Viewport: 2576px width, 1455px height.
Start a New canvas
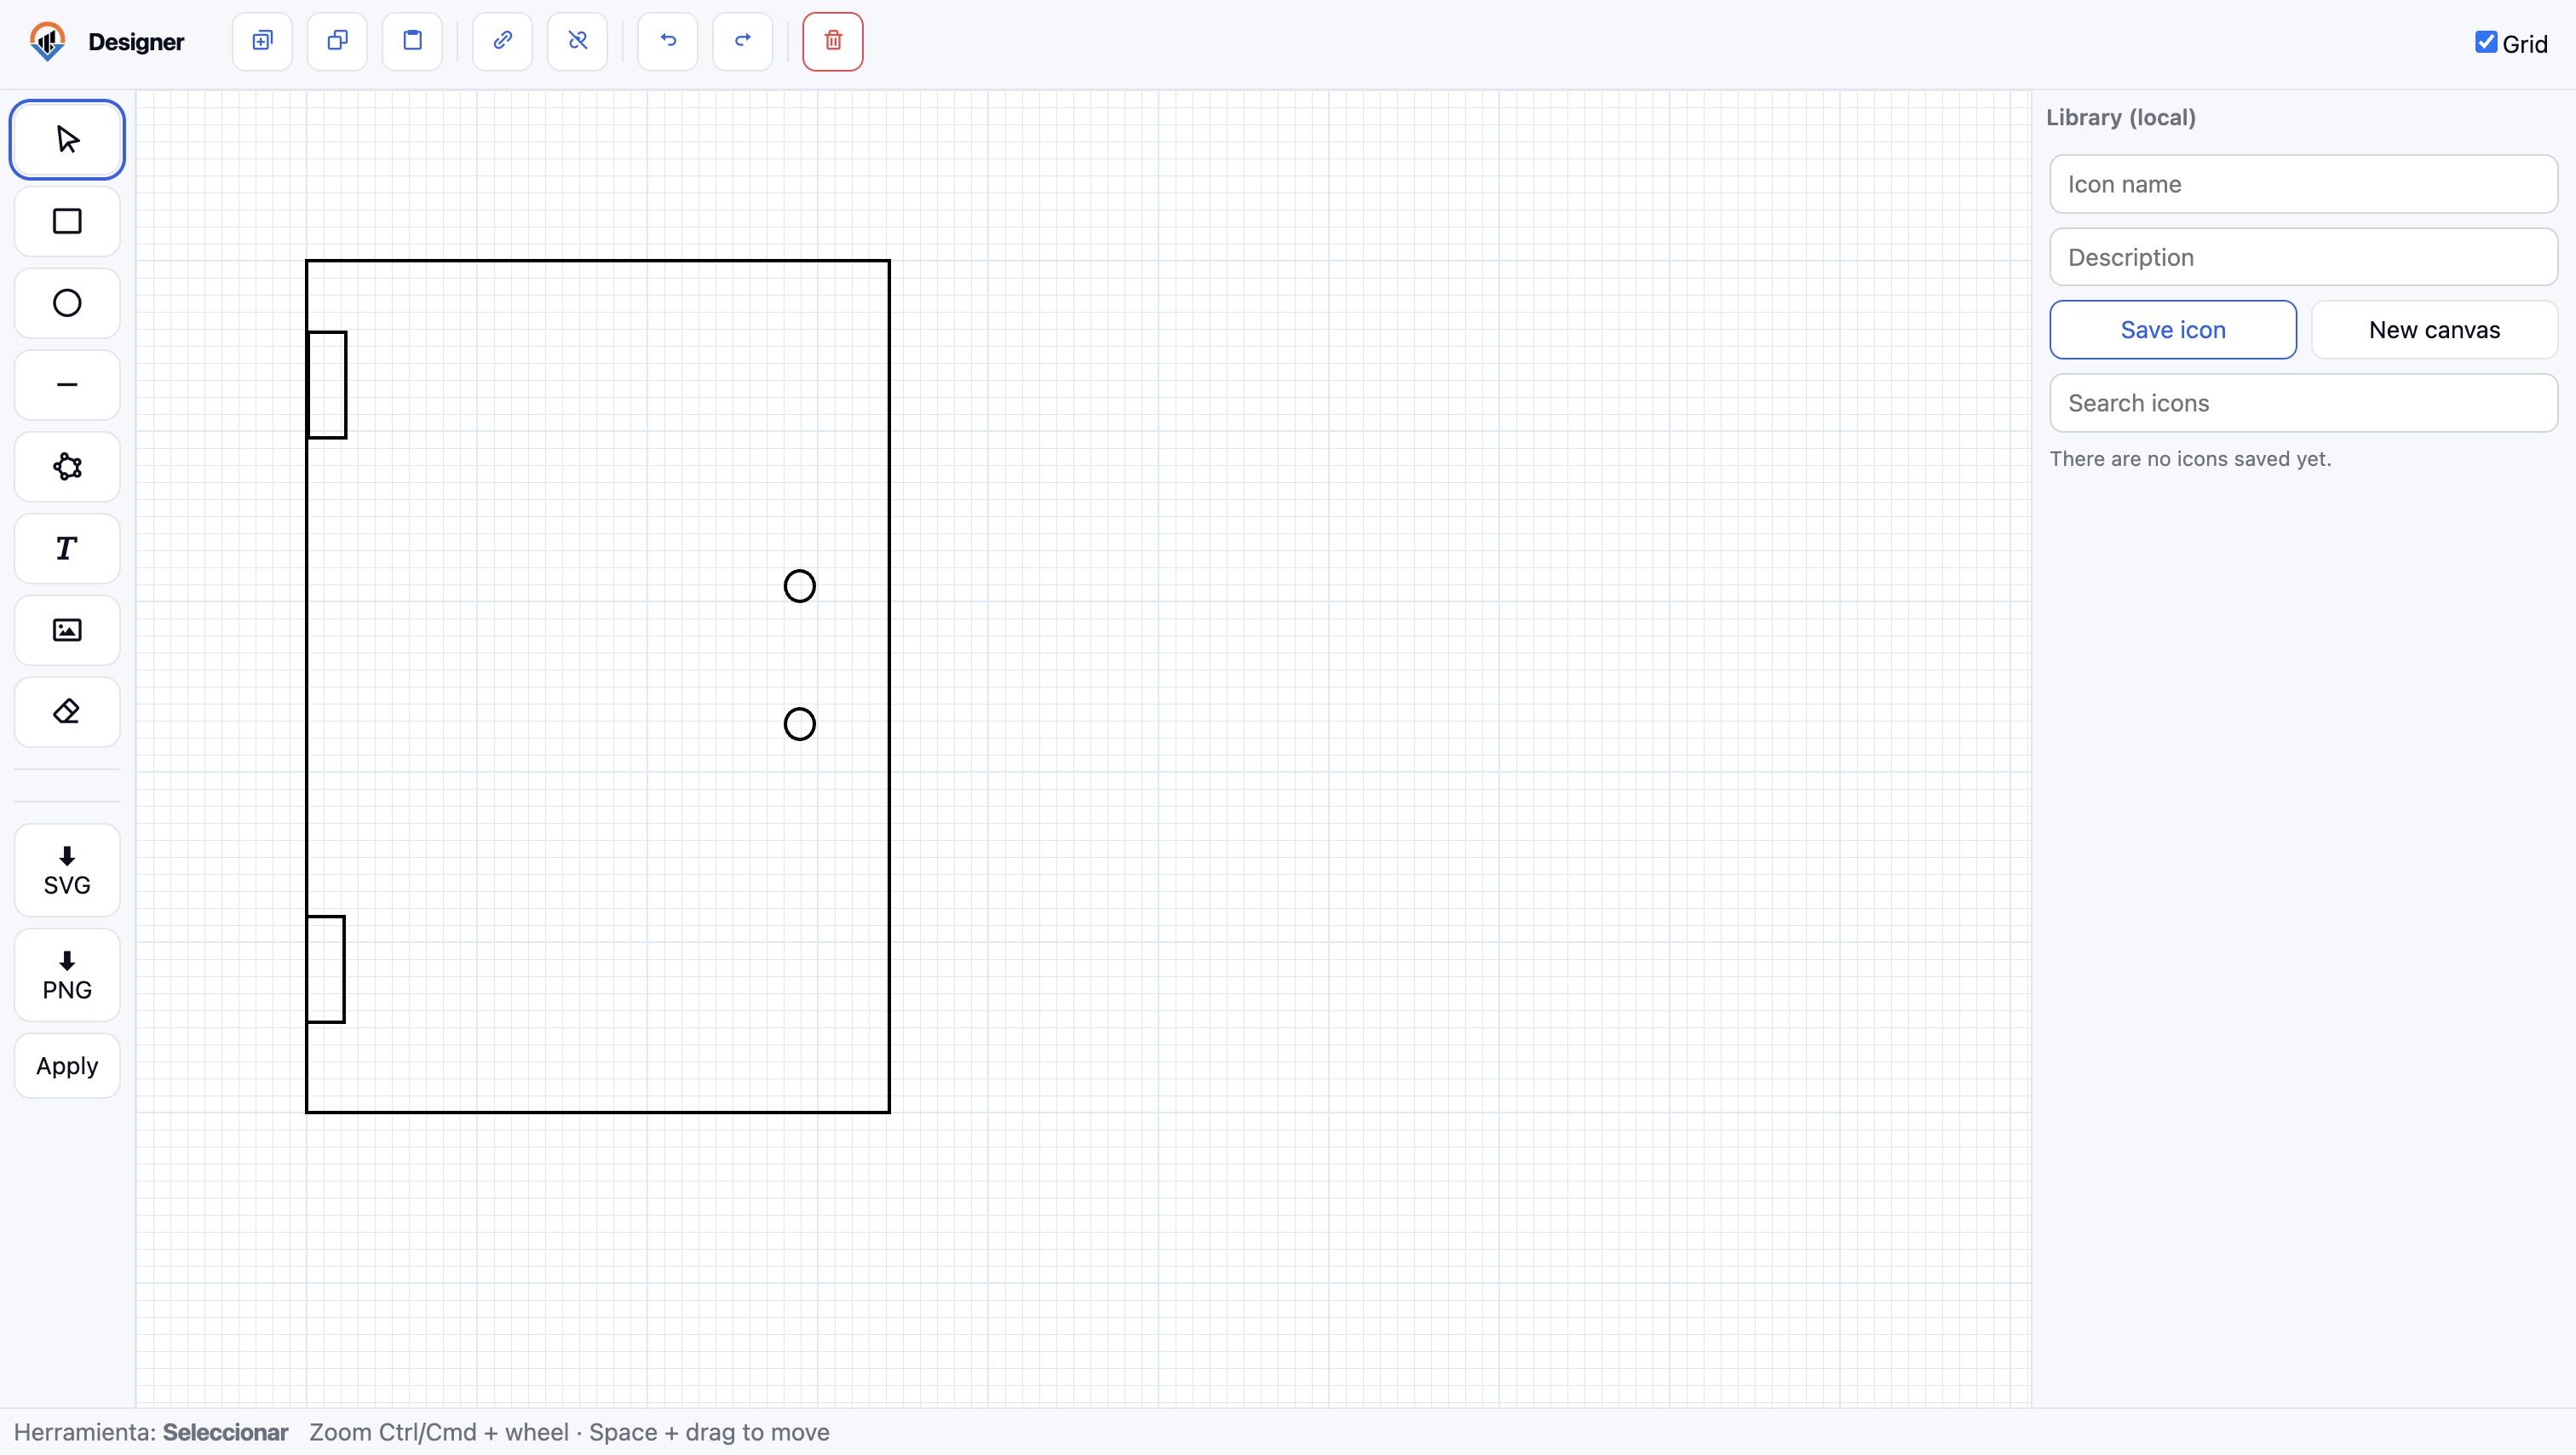(x=2433, y=330)
